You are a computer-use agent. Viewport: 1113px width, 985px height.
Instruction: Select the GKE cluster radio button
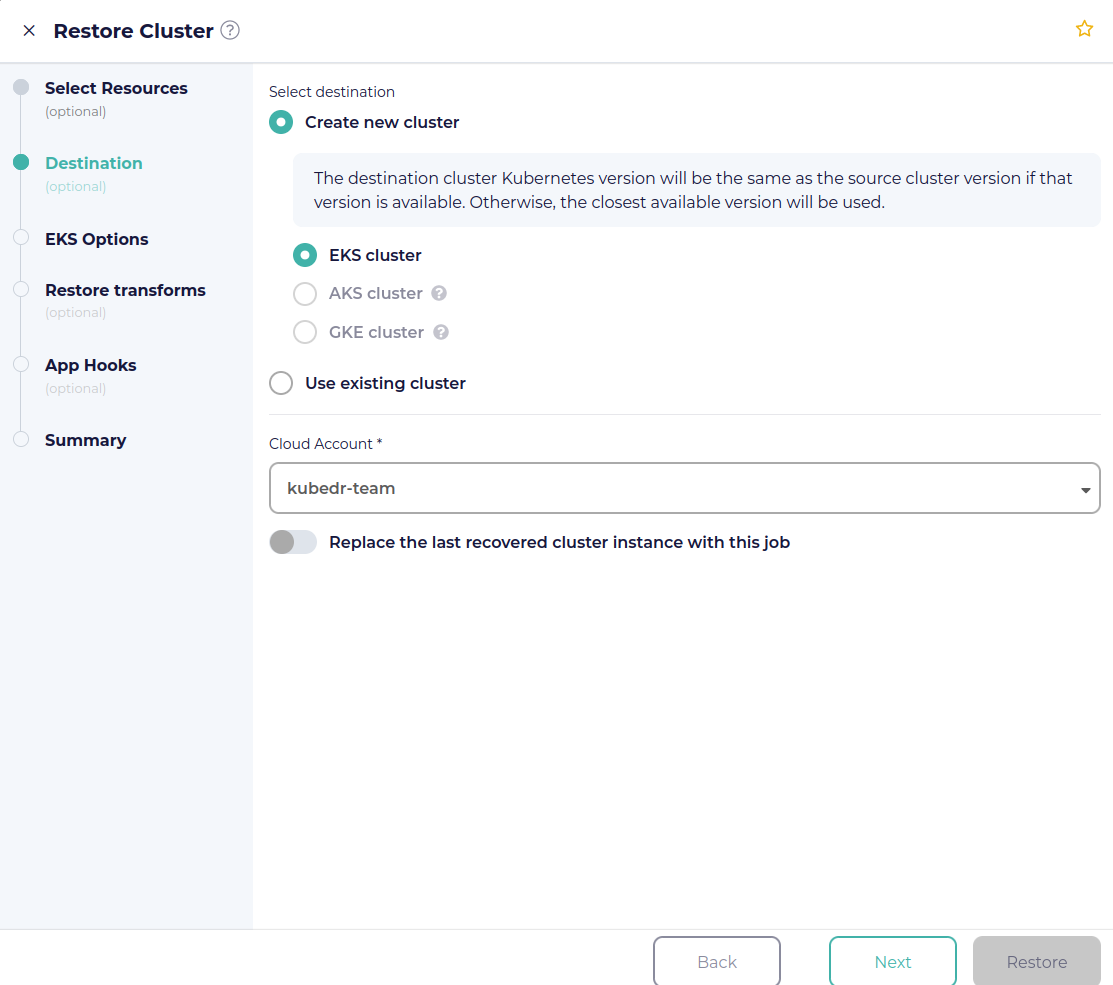304,331
